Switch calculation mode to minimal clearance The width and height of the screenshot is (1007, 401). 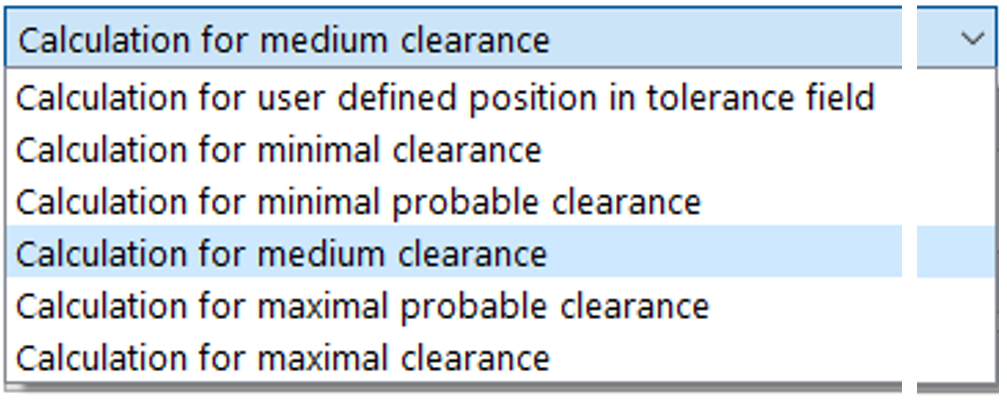(x=279, y=150)
